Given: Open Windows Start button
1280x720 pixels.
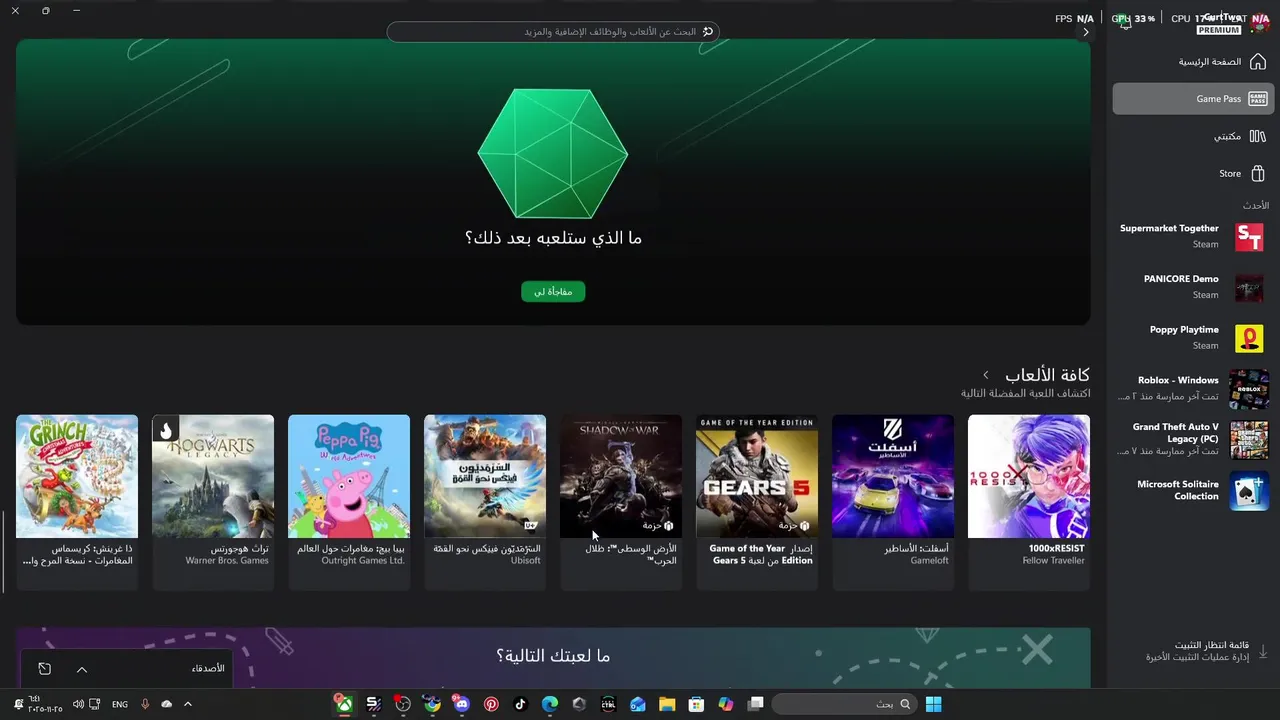Looking at the screenshot, I should (x=933, y=704).
